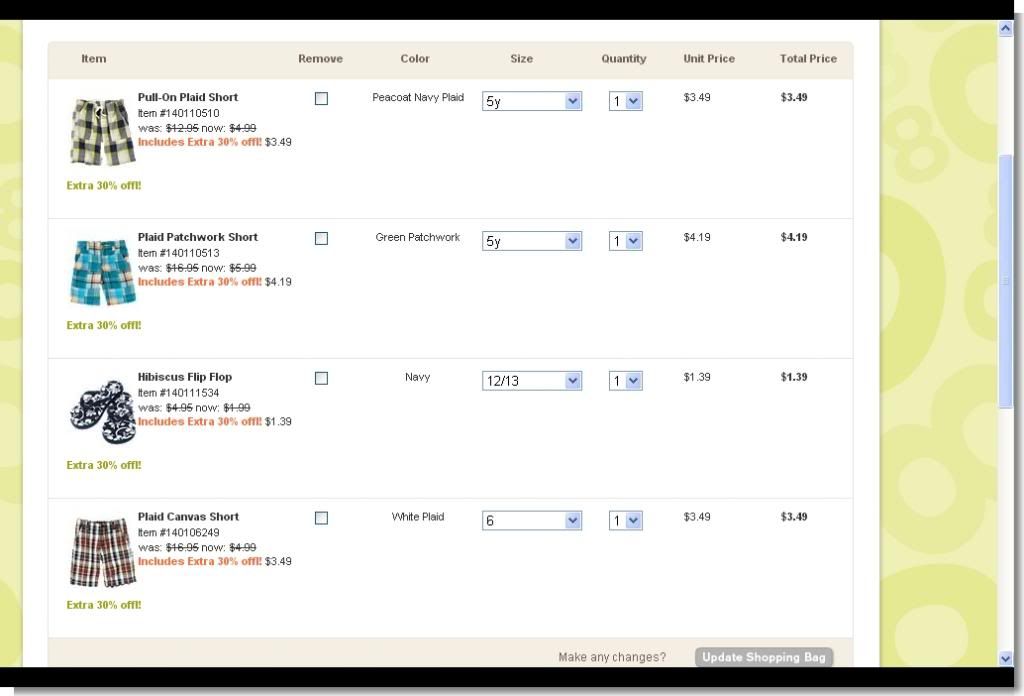The height and width of the screenshot is (696, 1024).
Task: Open quantity dropdown for Hibiscus Flip Flop
Action: (x=626, y=381)
